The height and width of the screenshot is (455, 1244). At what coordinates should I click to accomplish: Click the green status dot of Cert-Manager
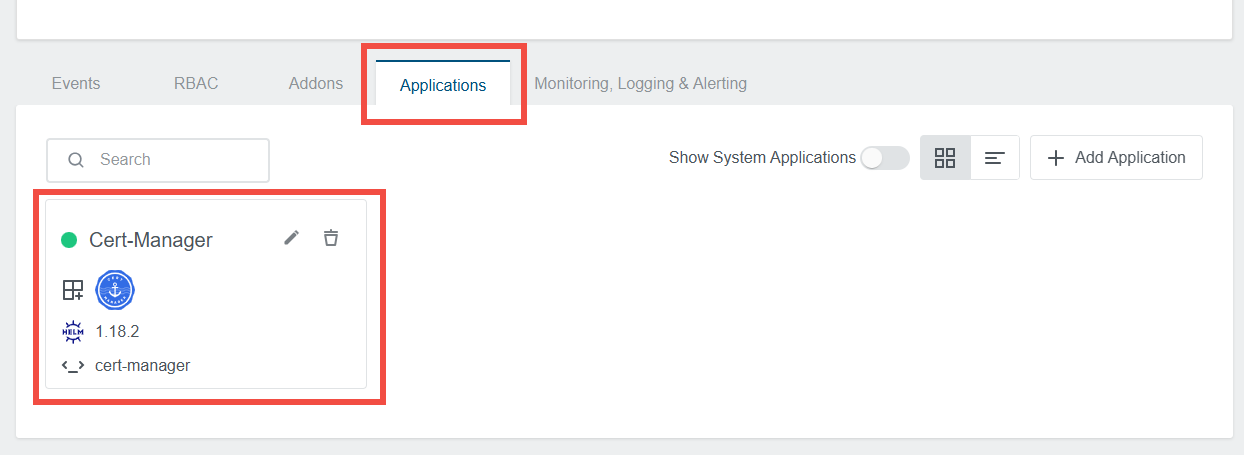(x=69, y=240)
